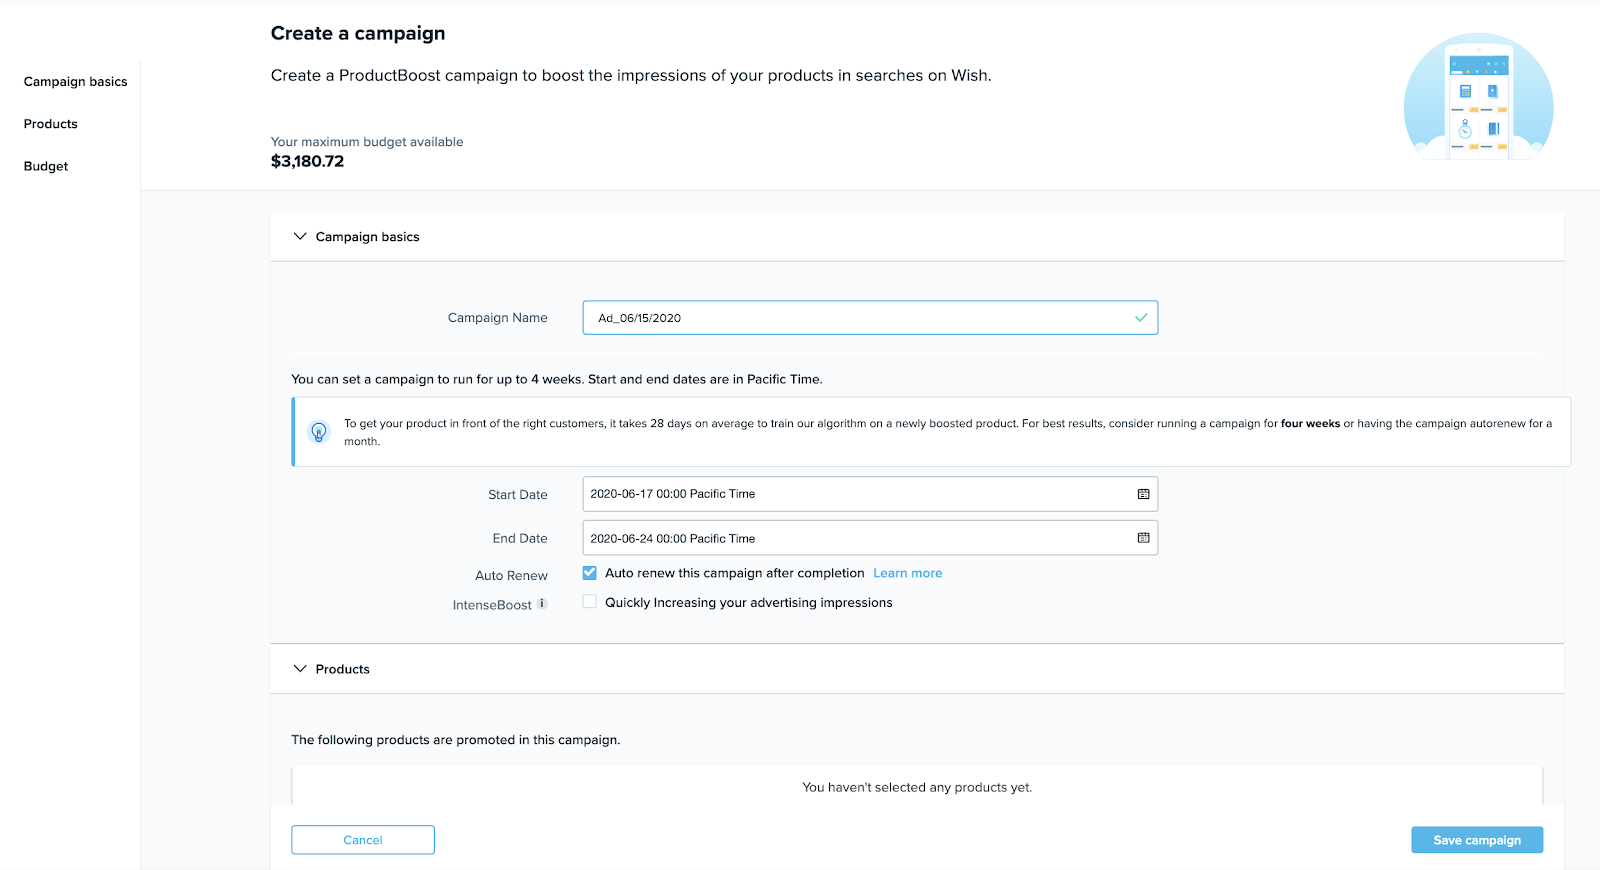Enable the IntenseBoost checkbox
Viewport: 1600px width, 870px height.
590,602
